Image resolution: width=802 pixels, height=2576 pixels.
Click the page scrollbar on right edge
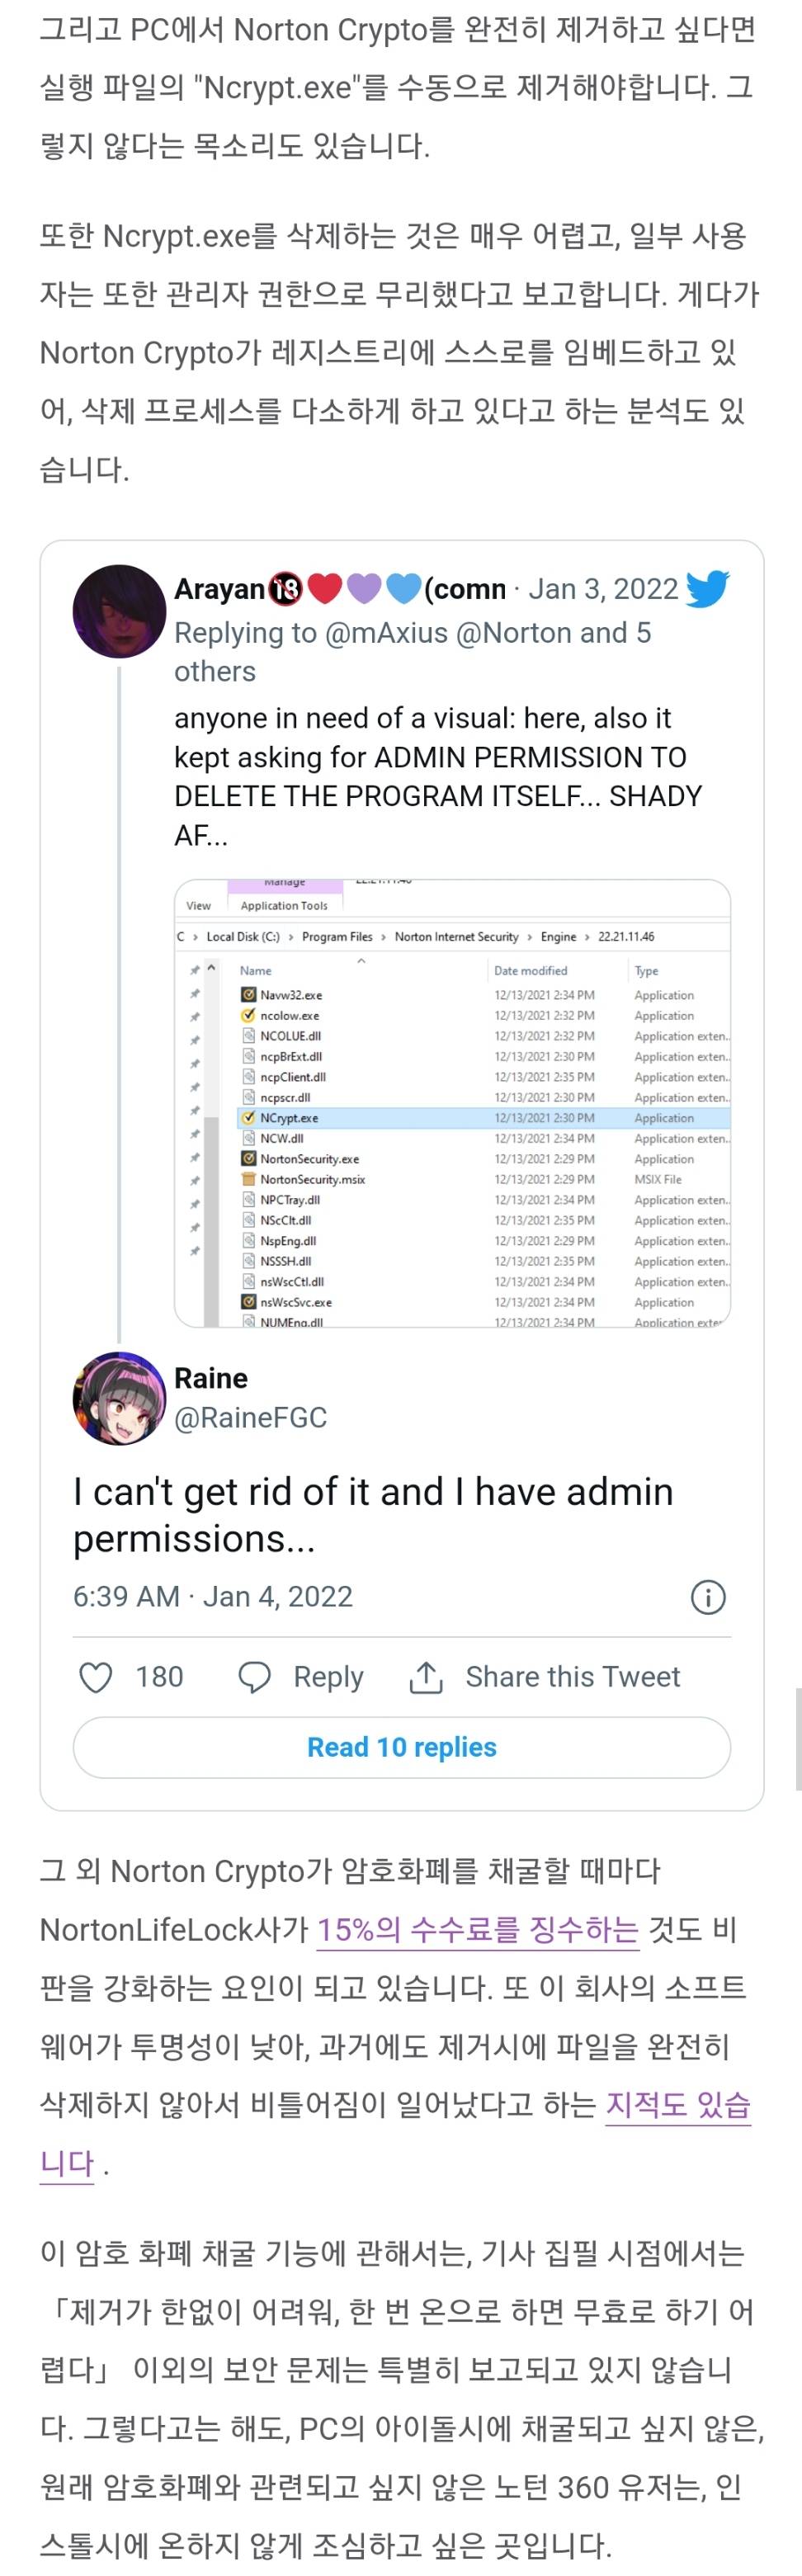click(x=797, y=1738)
